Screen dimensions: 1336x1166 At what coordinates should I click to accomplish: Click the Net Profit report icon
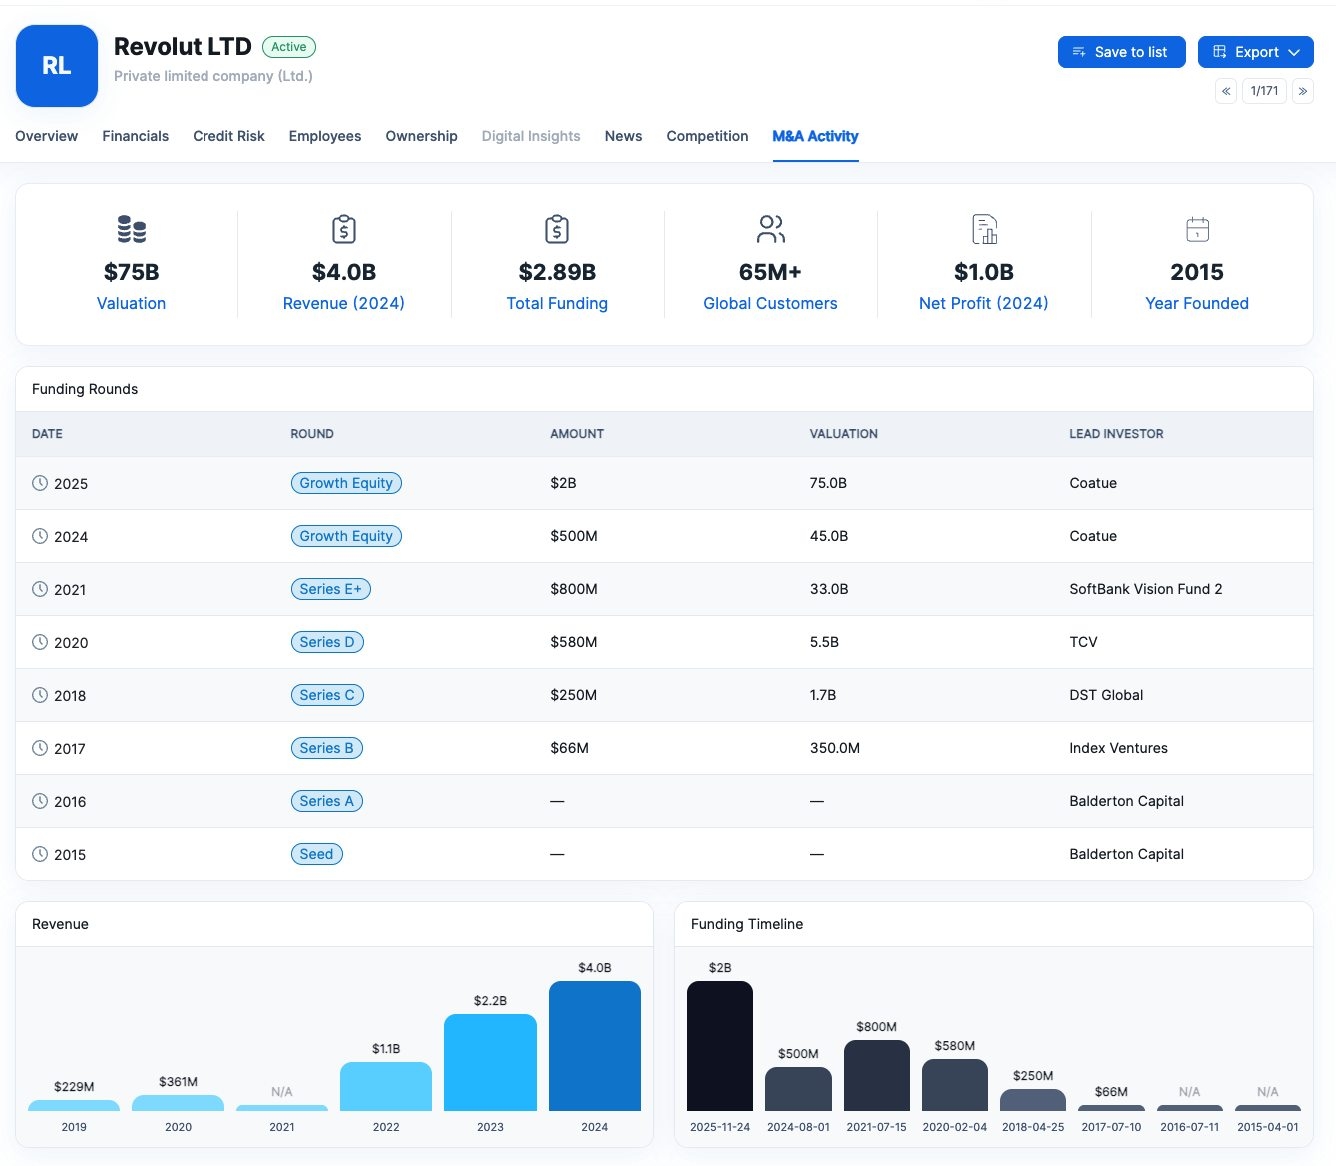(x=984, y=230)
